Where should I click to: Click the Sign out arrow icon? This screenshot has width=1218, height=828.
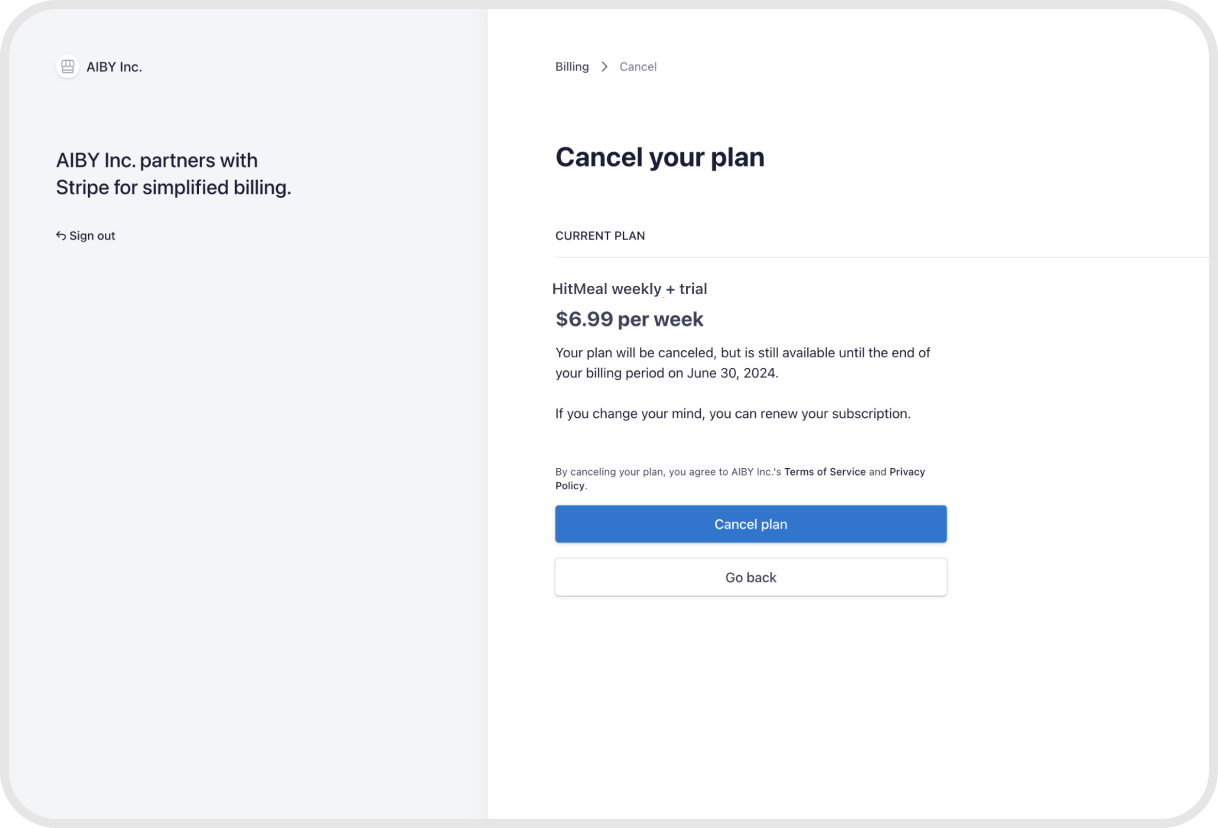click(61, 236)
